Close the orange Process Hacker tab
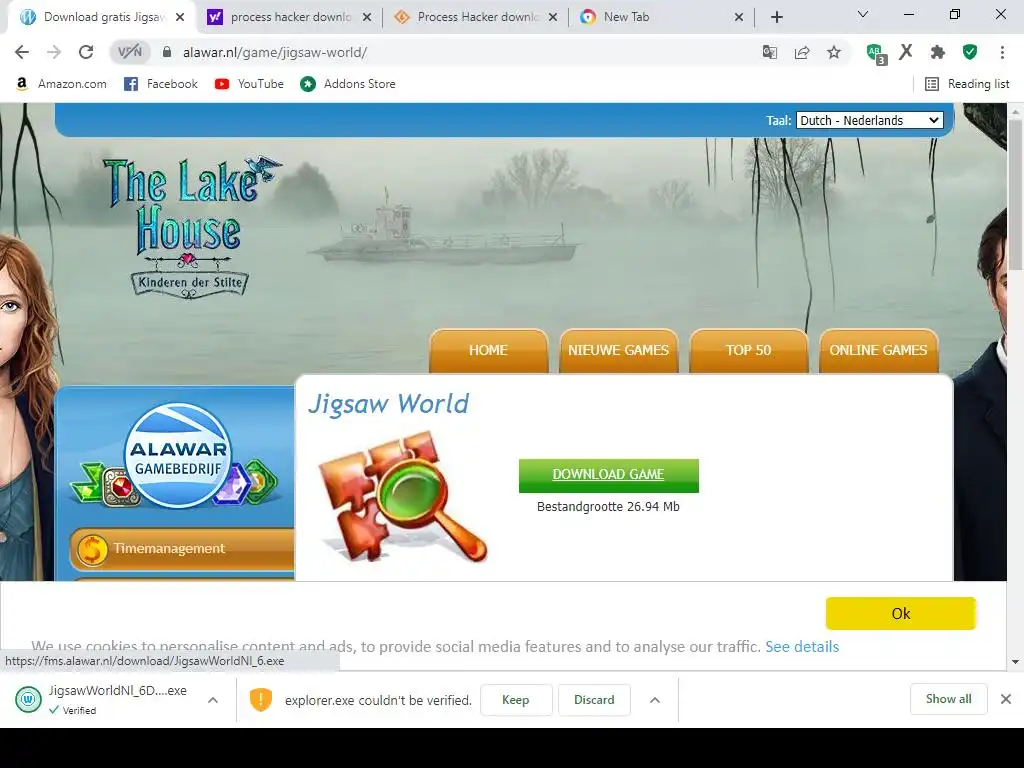 click(x=553, y=17)
